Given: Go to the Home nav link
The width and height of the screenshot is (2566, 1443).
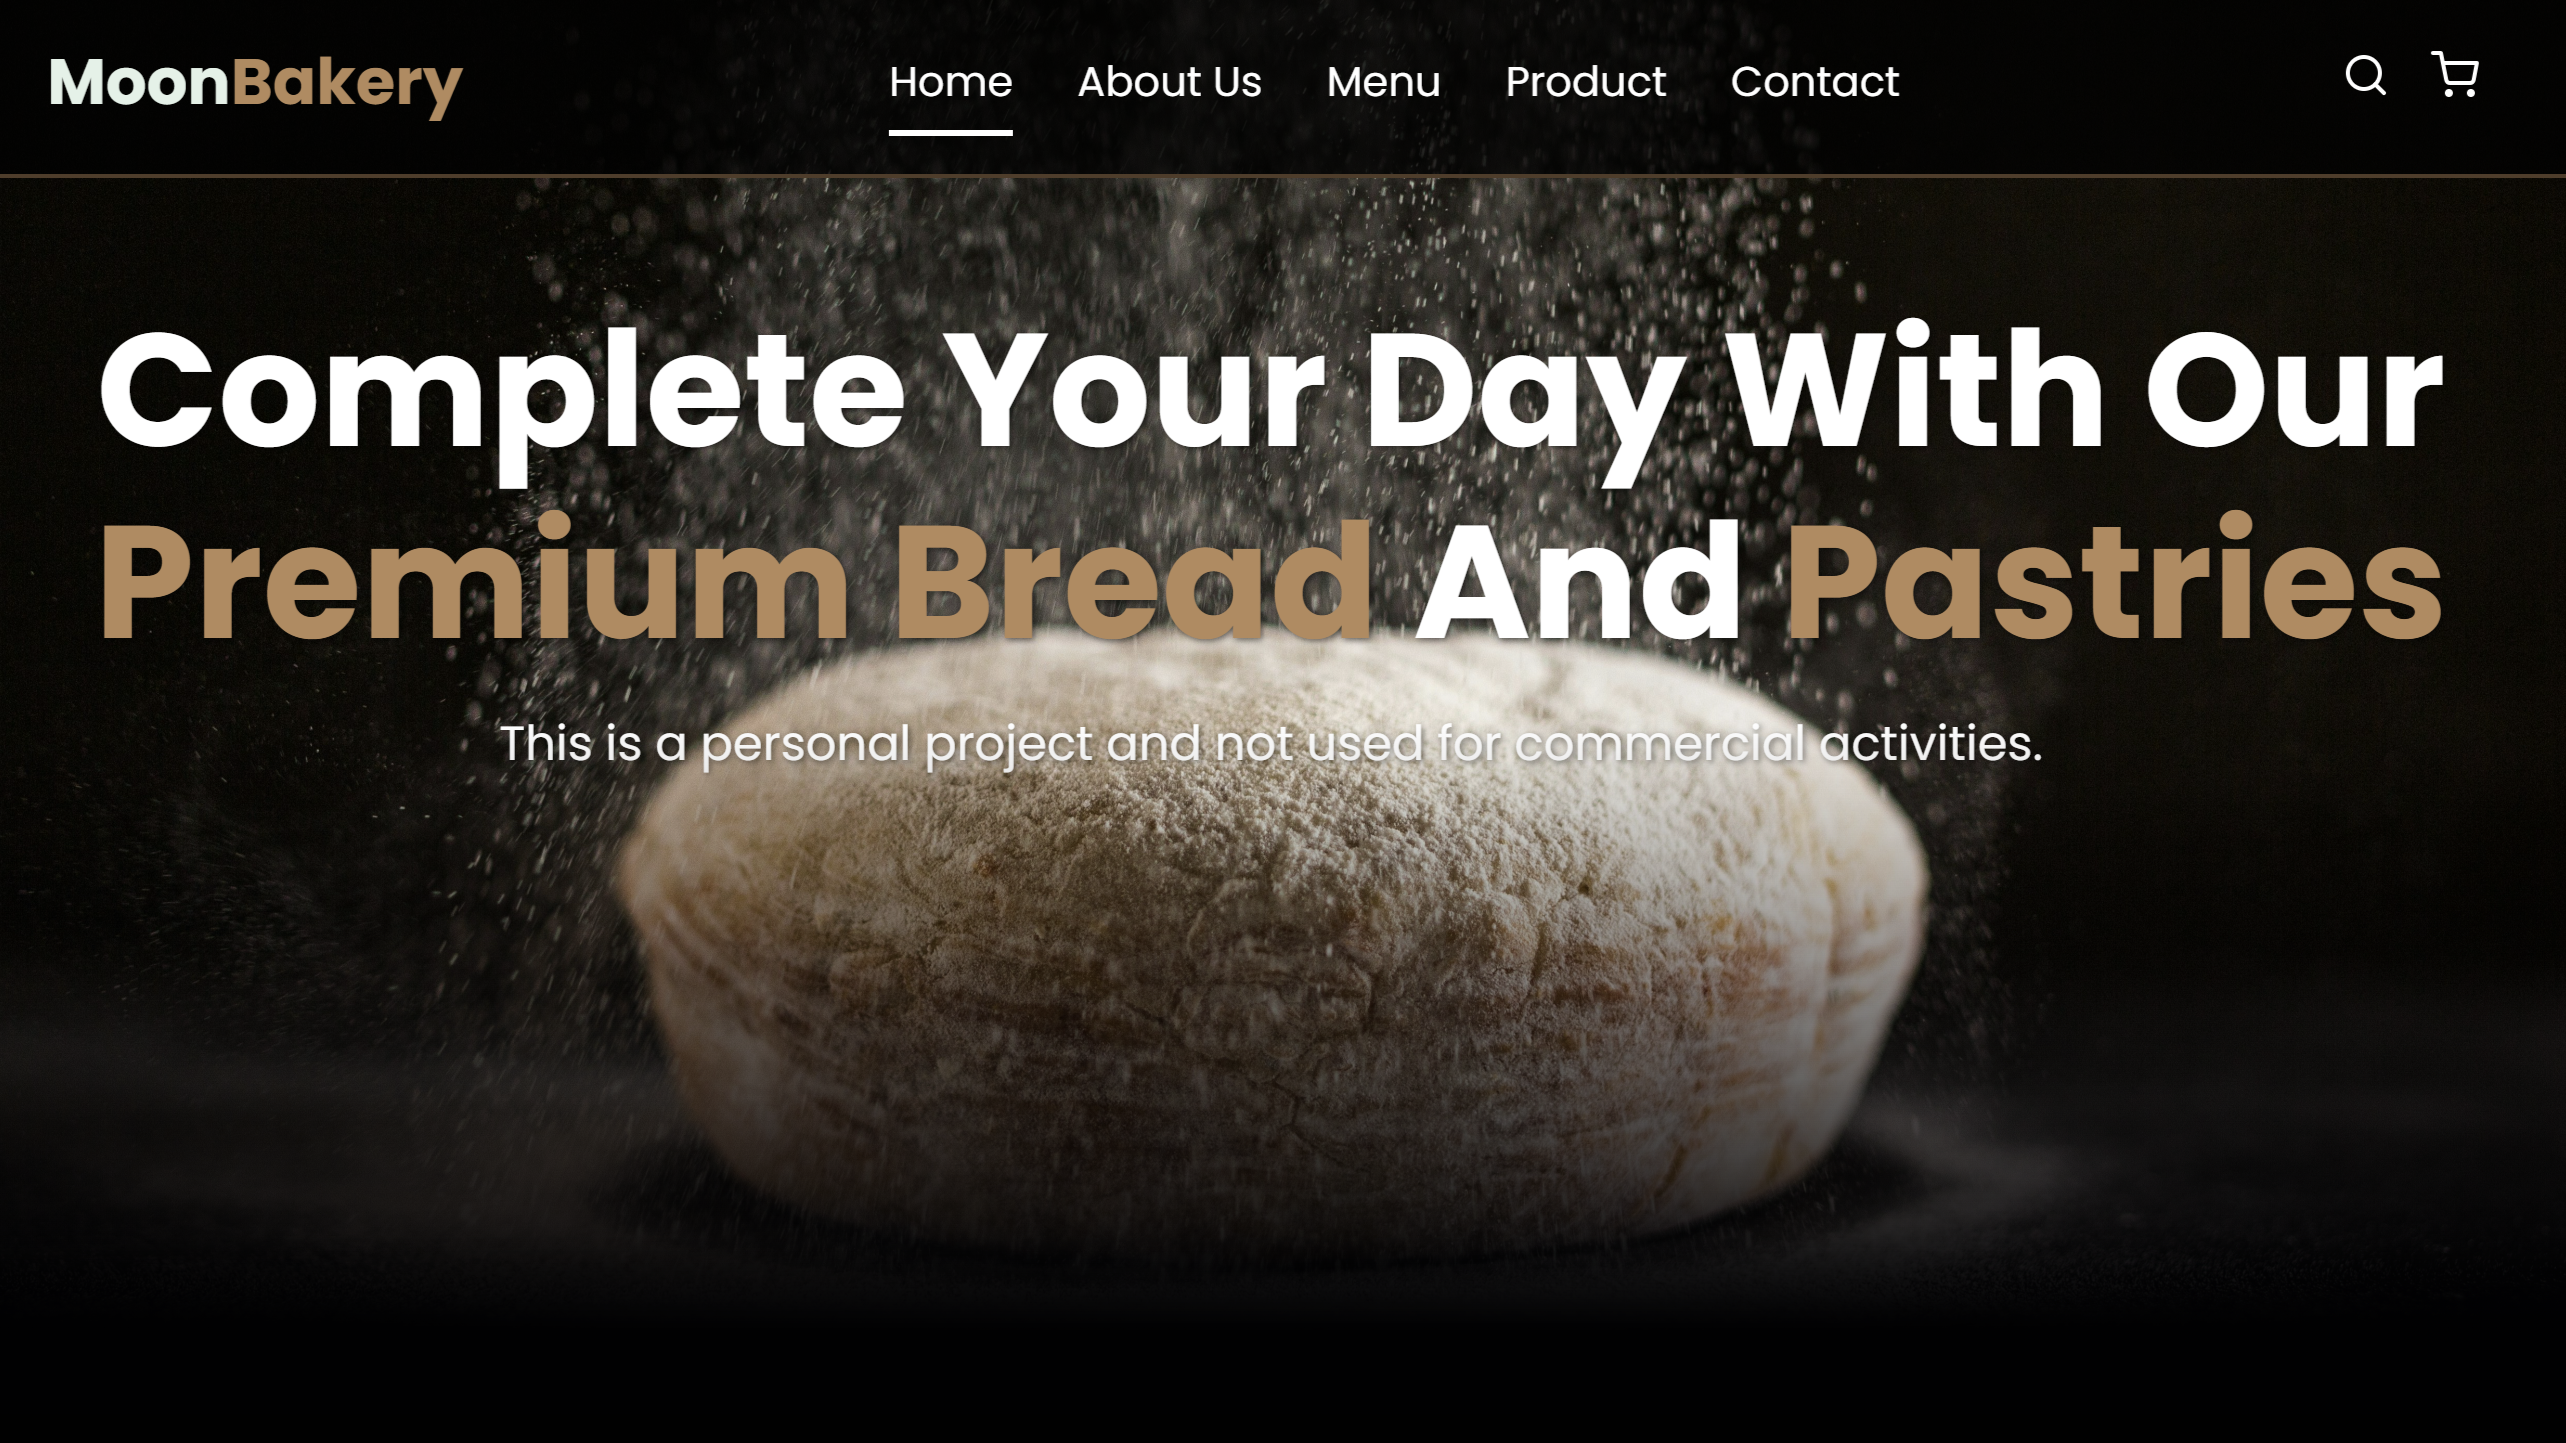Looking at the screenshot, I should pos(950,82).
